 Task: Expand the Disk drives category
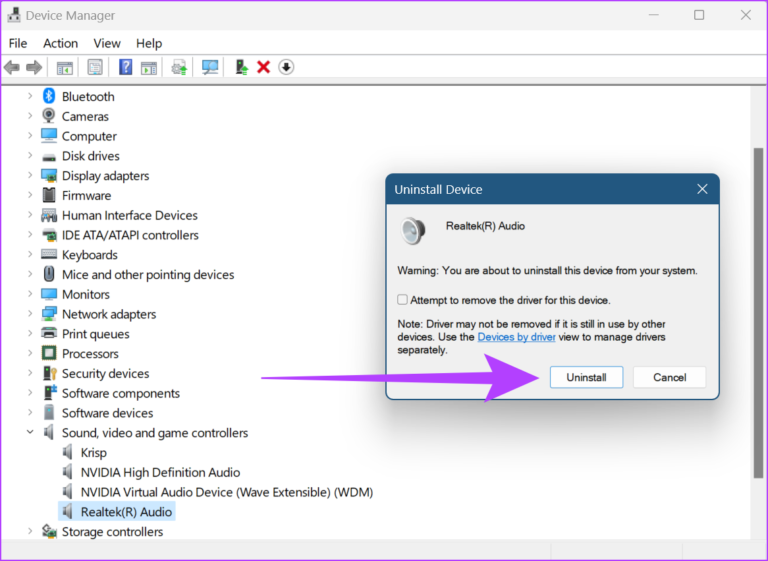[30, 155]
